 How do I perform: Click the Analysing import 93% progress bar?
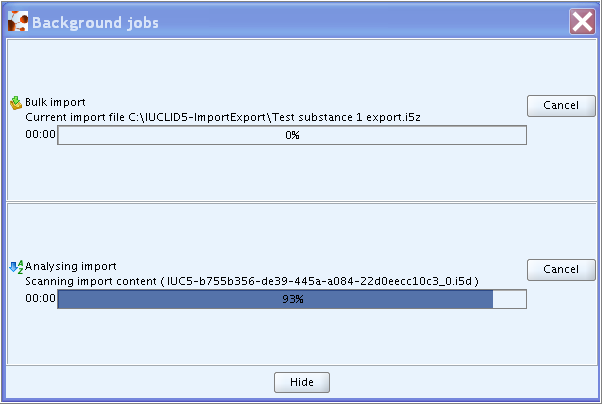point(292,299)
